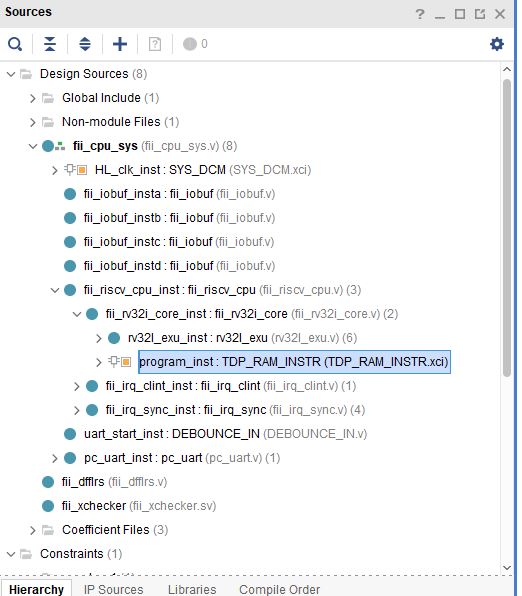Open the Libraries tab
Viewport: 522px width, 596px height.
pos(192,589)
